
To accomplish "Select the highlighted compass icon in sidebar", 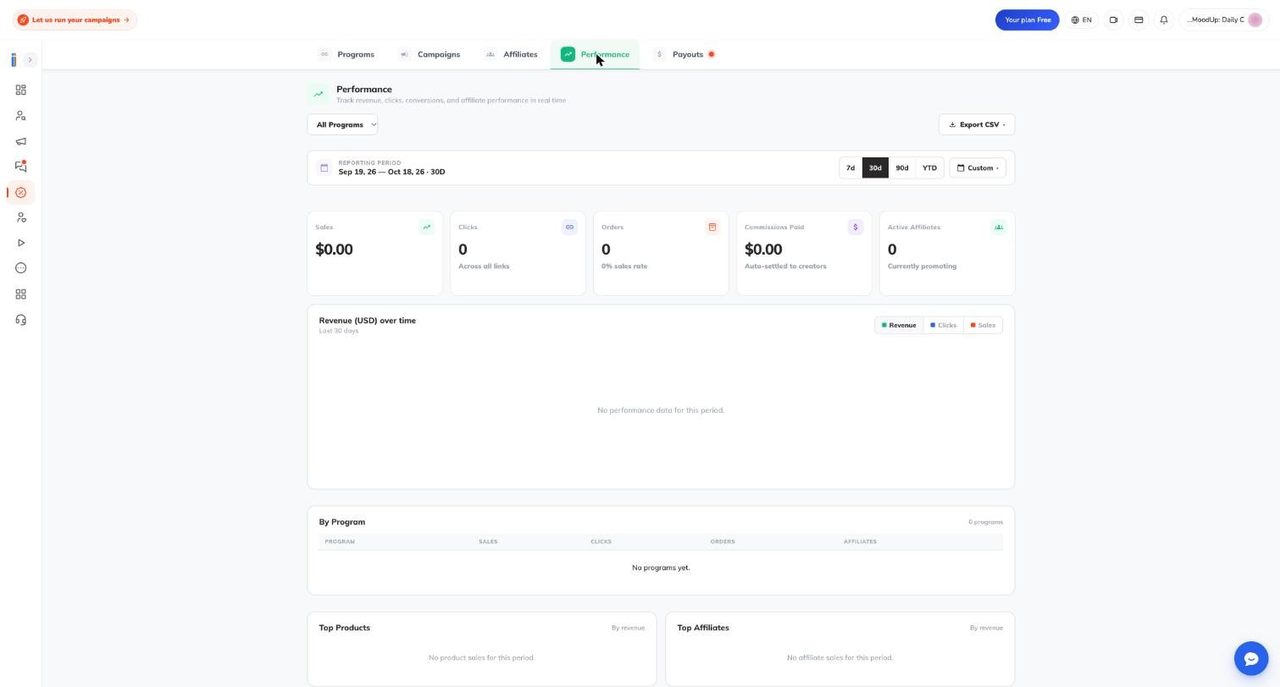I will point(20,192).
